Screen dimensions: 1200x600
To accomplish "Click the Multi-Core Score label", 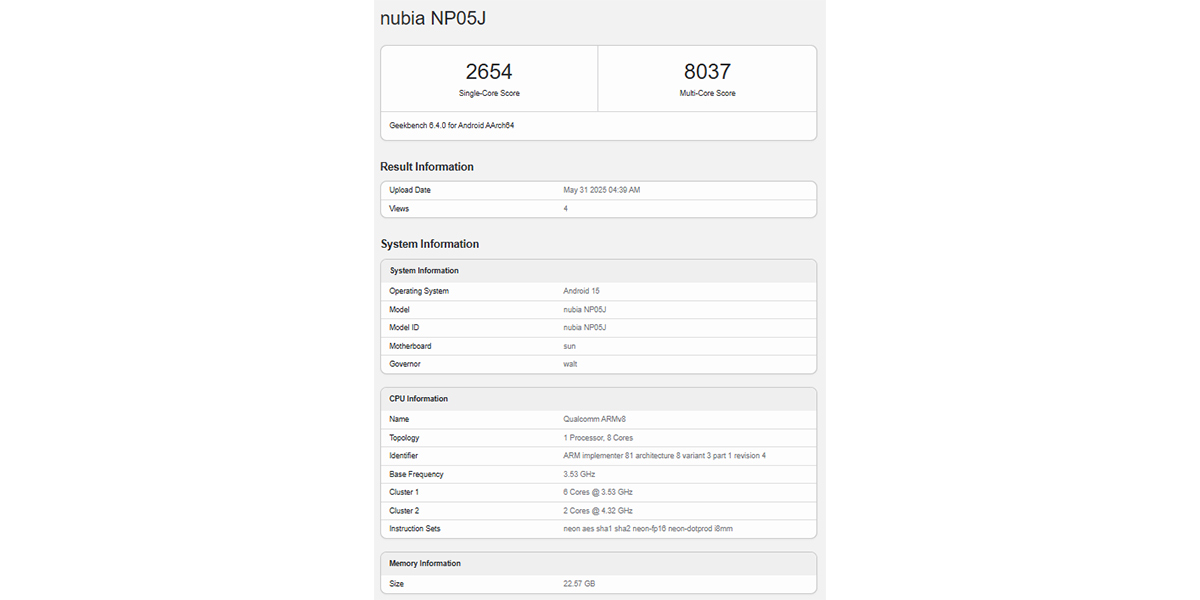I will click(707, 93).
